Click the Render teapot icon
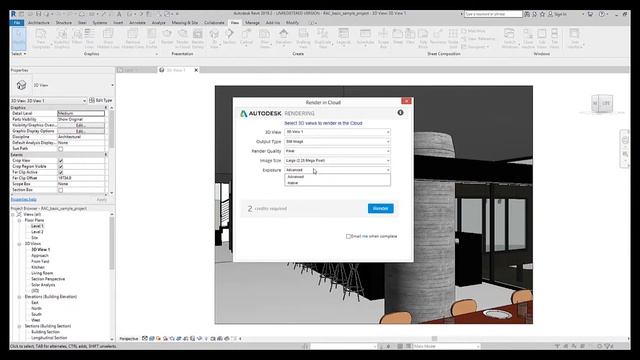Screen dimensions: 640x360 pos(167,37)
